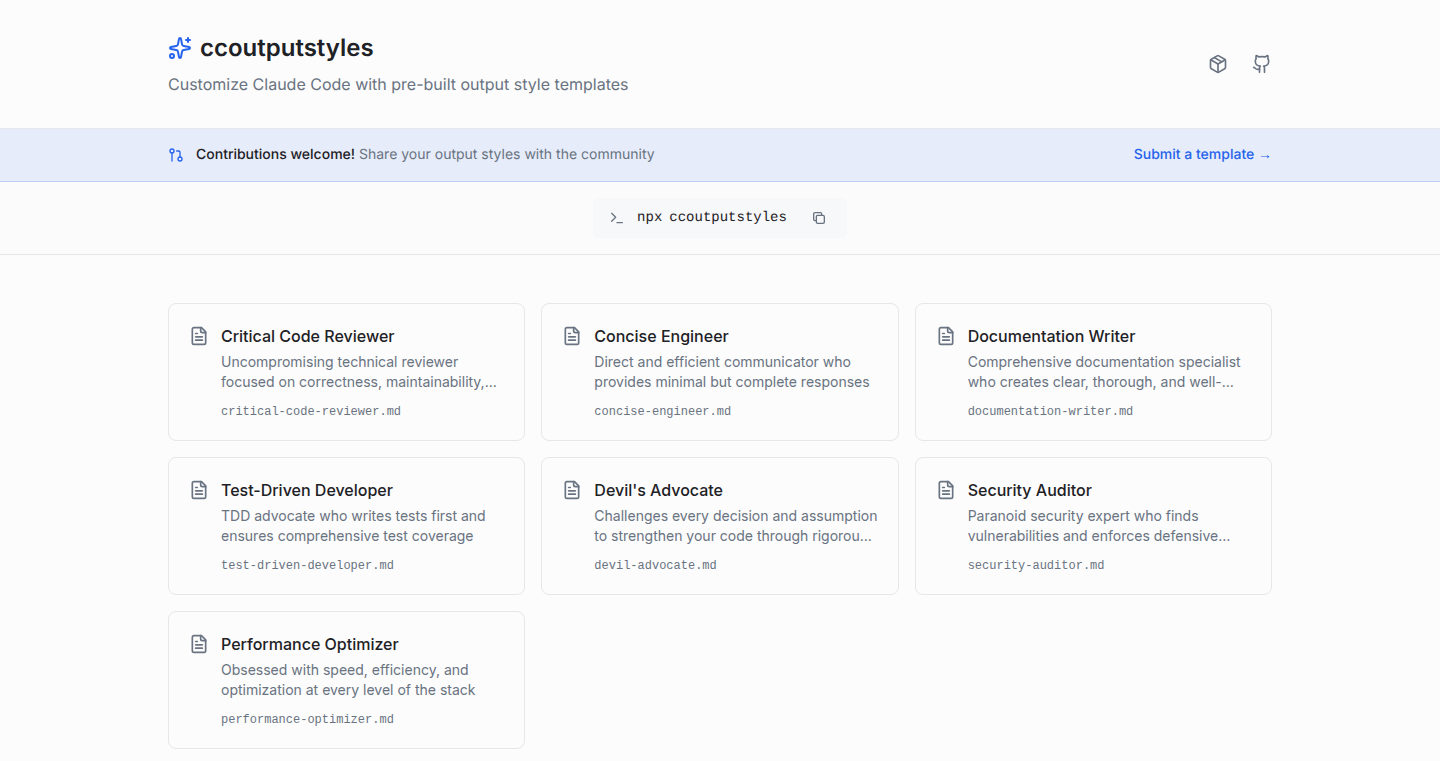Open the GitHub repository icon
1440x761 pixels.
[1262, 64]
